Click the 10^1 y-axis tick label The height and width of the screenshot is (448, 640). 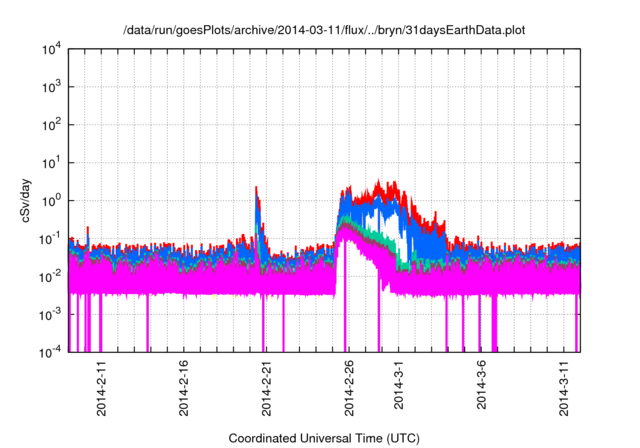click(50, 163)
